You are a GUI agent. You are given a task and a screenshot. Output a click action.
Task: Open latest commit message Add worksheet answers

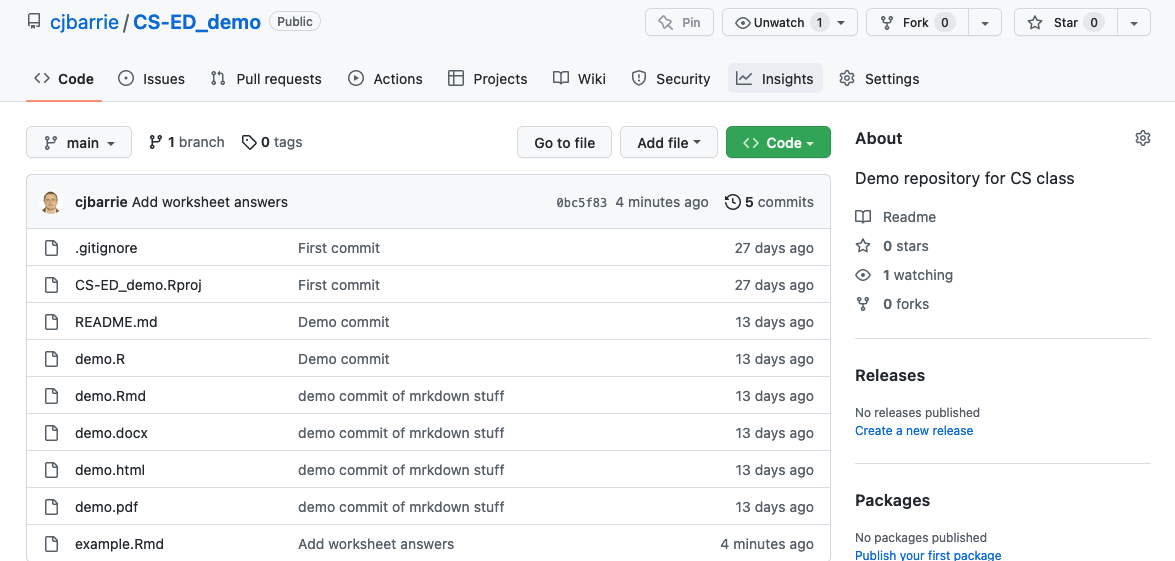point(210,202)
